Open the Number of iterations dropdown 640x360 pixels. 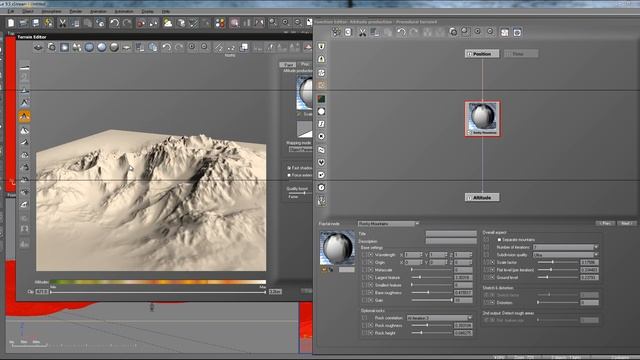[566, 247]
